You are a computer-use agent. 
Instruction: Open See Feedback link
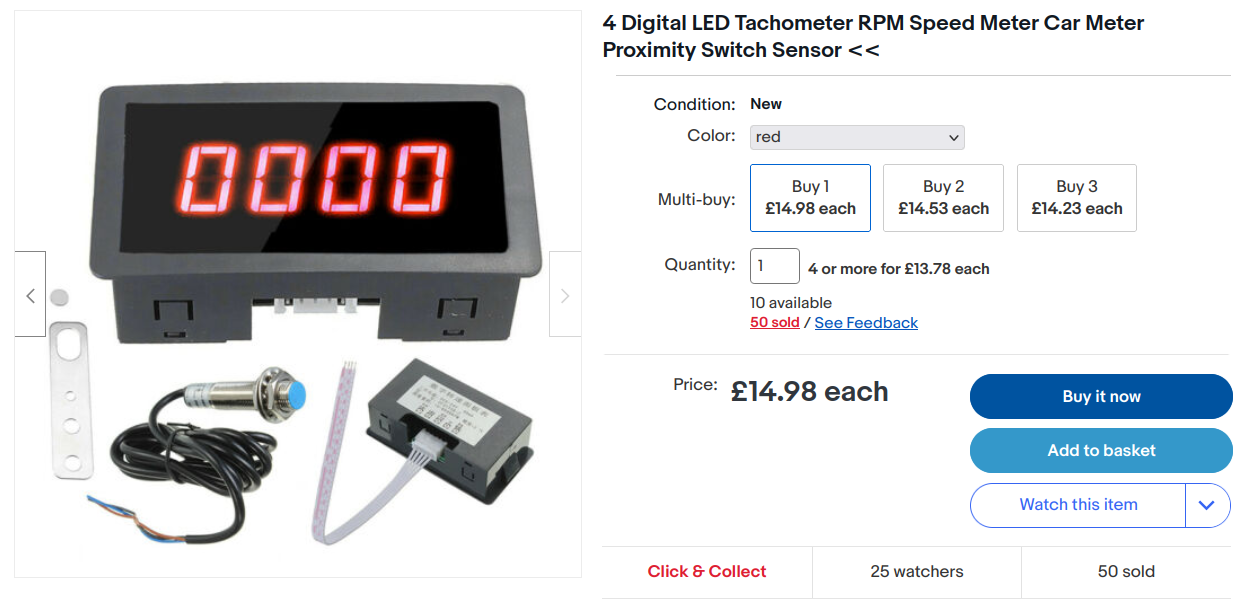[x=866, y=323]
